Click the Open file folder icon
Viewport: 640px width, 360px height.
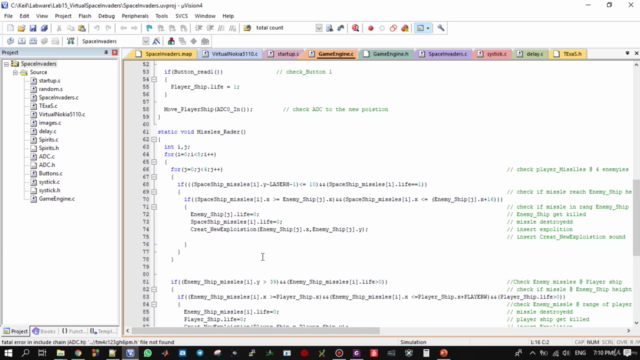21,28
